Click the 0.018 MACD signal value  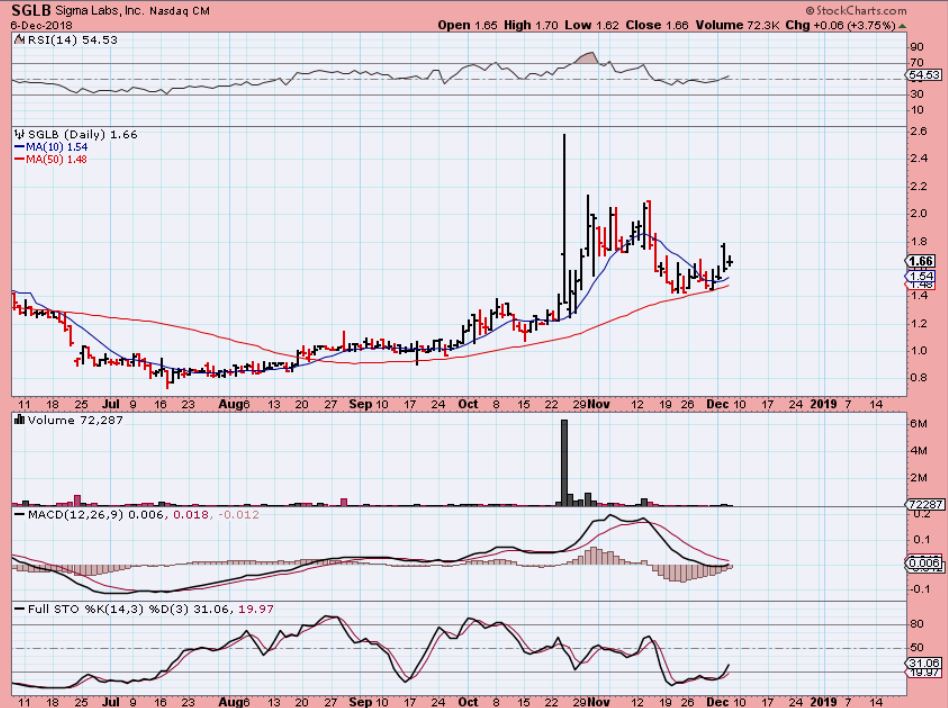click(191, 515)
